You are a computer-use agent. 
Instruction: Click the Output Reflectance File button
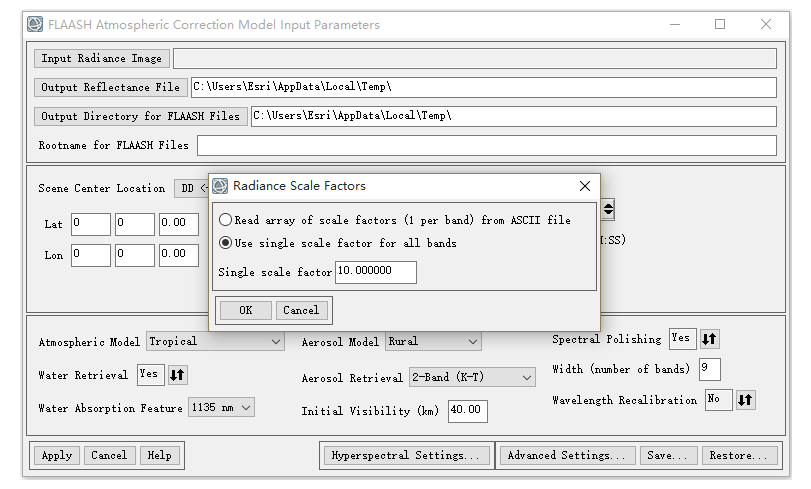click(110, 87)
